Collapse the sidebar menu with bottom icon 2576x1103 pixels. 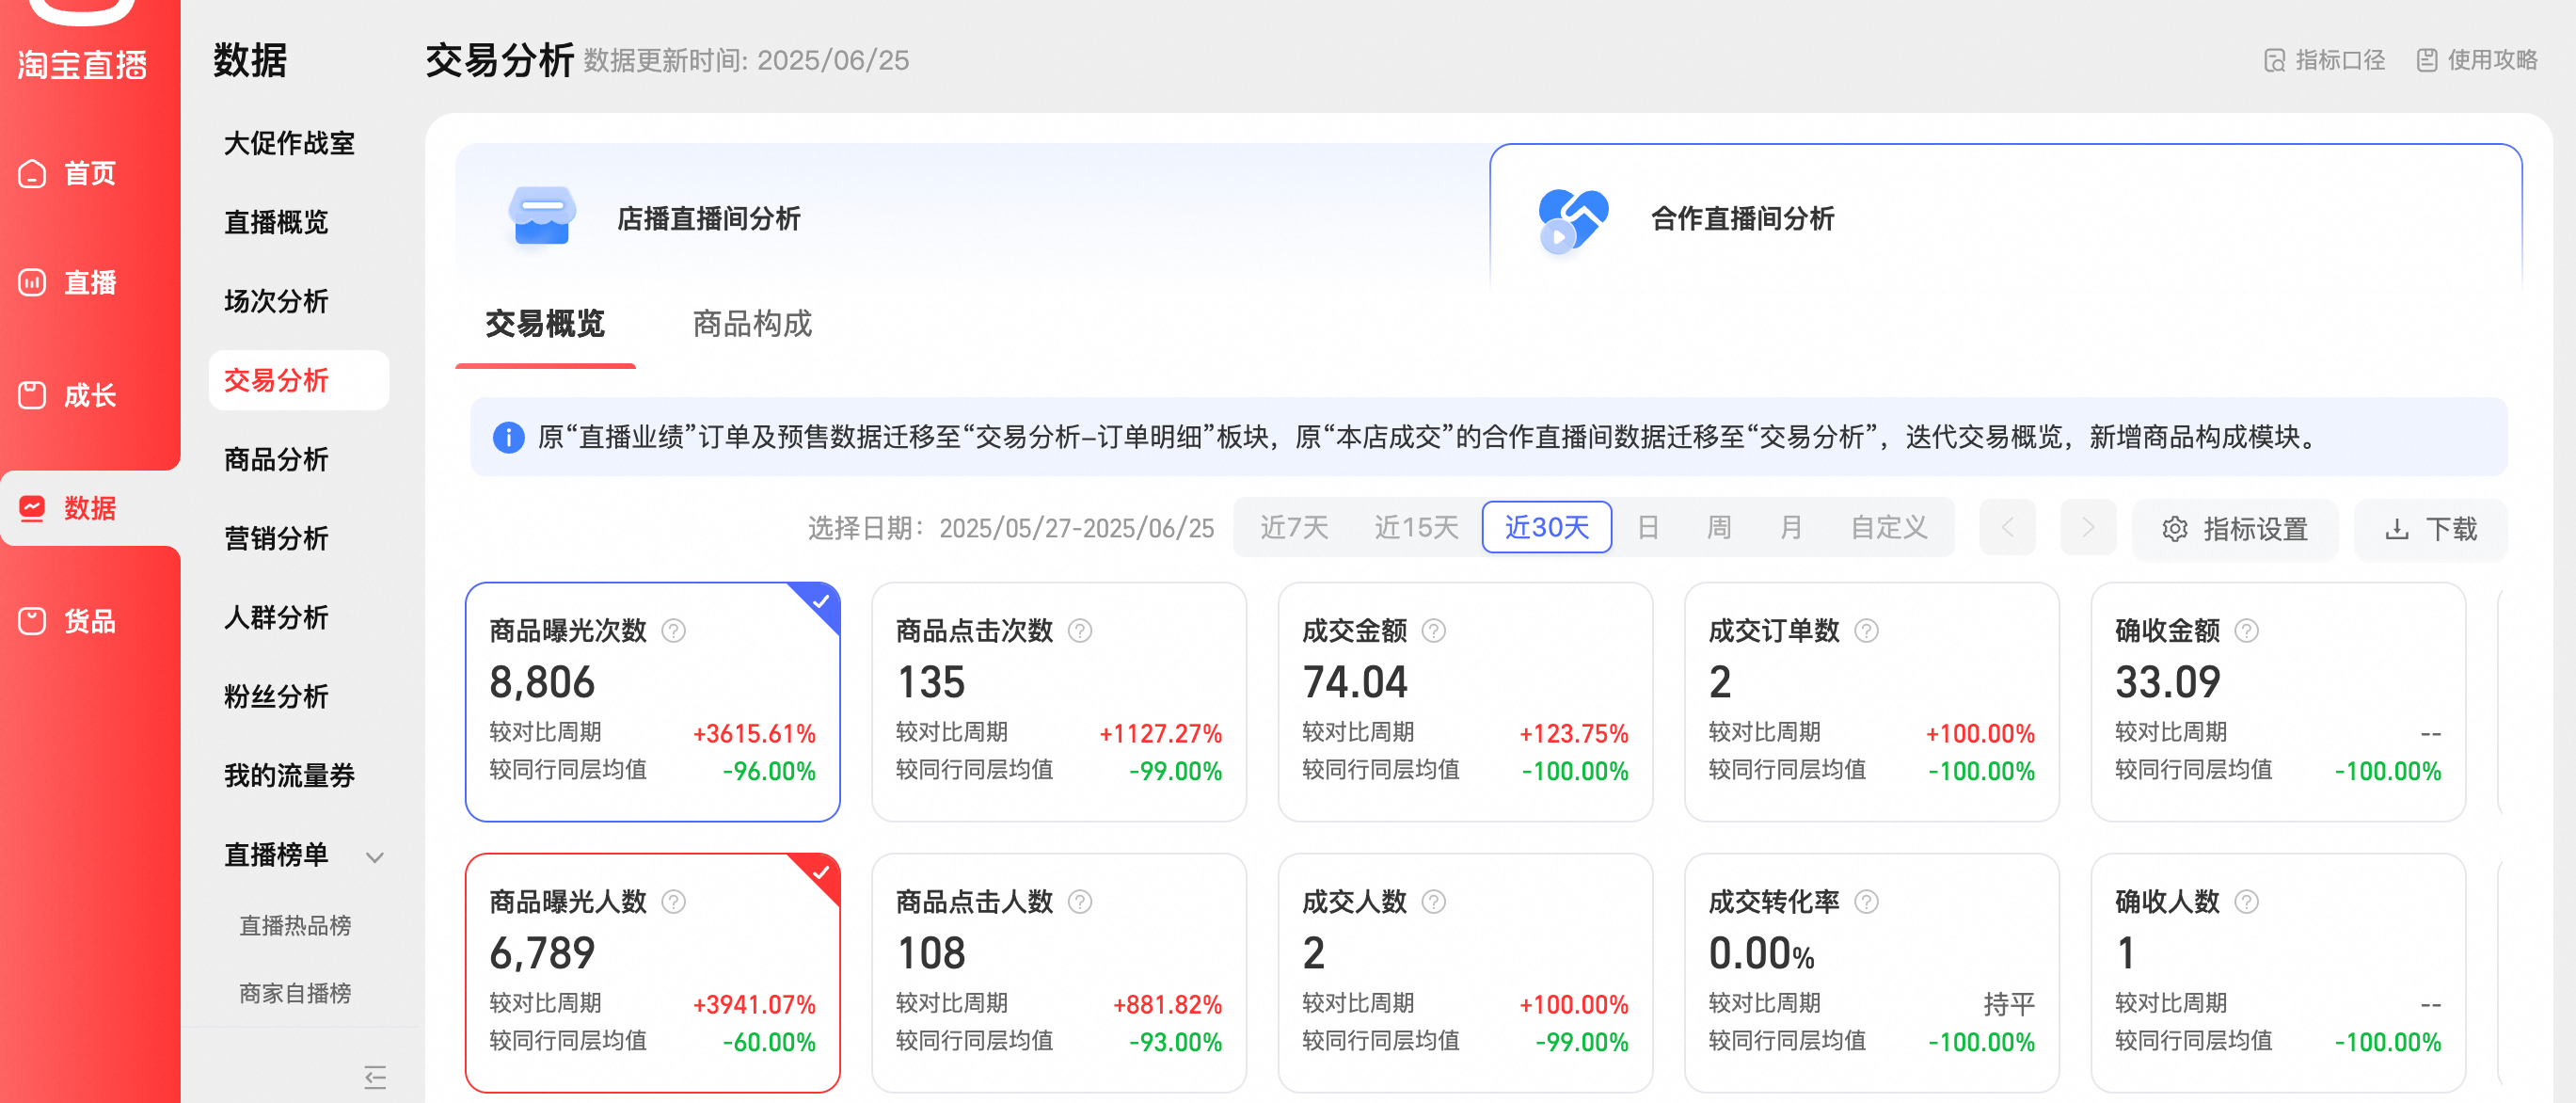click(375, 1077)
